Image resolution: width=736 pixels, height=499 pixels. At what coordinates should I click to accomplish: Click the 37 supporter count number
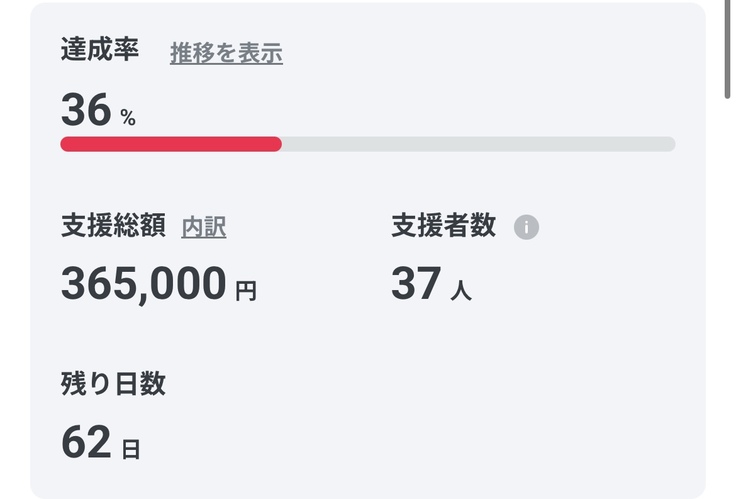(416, 284)
